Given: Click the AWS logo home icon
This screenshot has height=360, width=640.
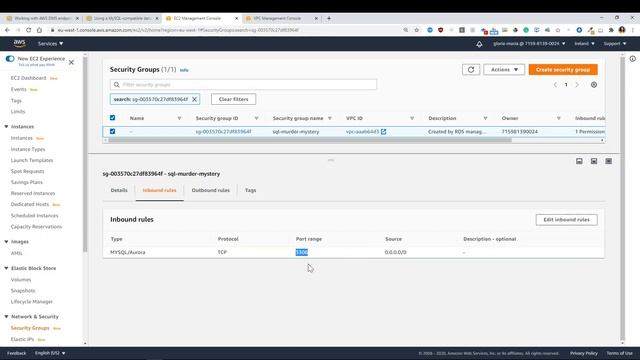Looking at the screenshot, I should tap(19, 43).
